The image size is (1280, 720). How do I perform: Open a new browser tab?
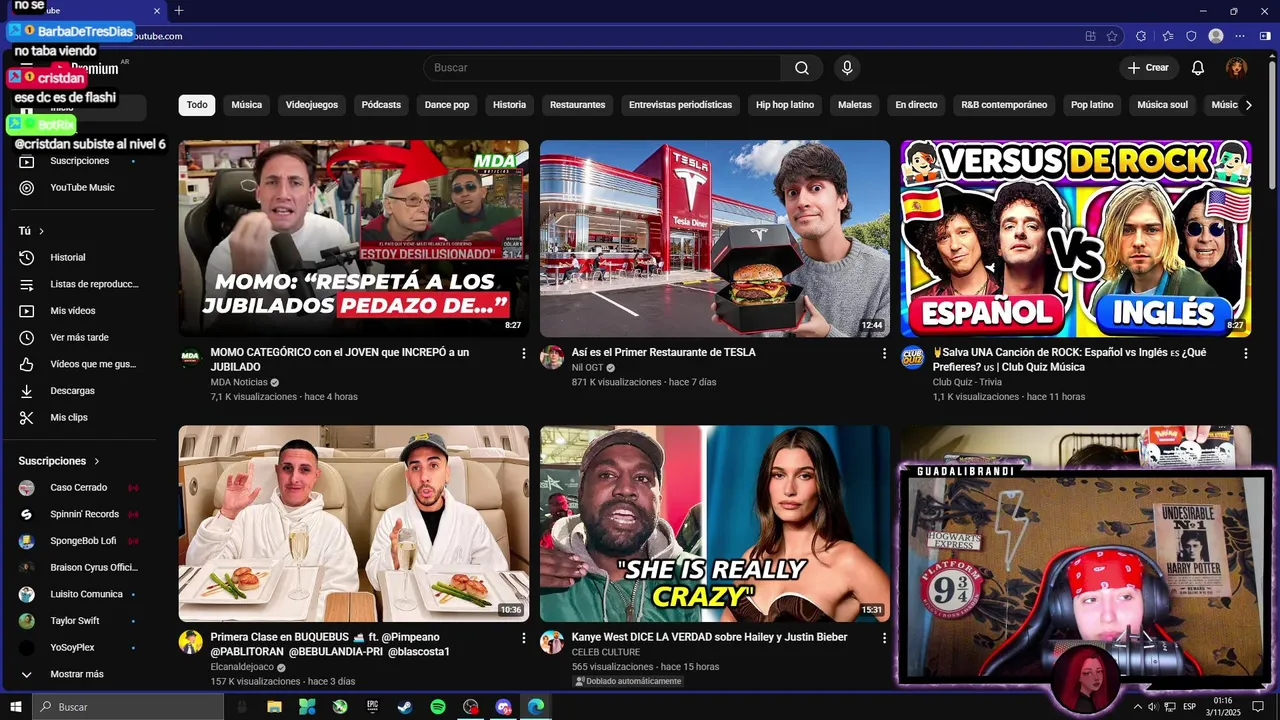pyautogui.click(x=179, y=11)
